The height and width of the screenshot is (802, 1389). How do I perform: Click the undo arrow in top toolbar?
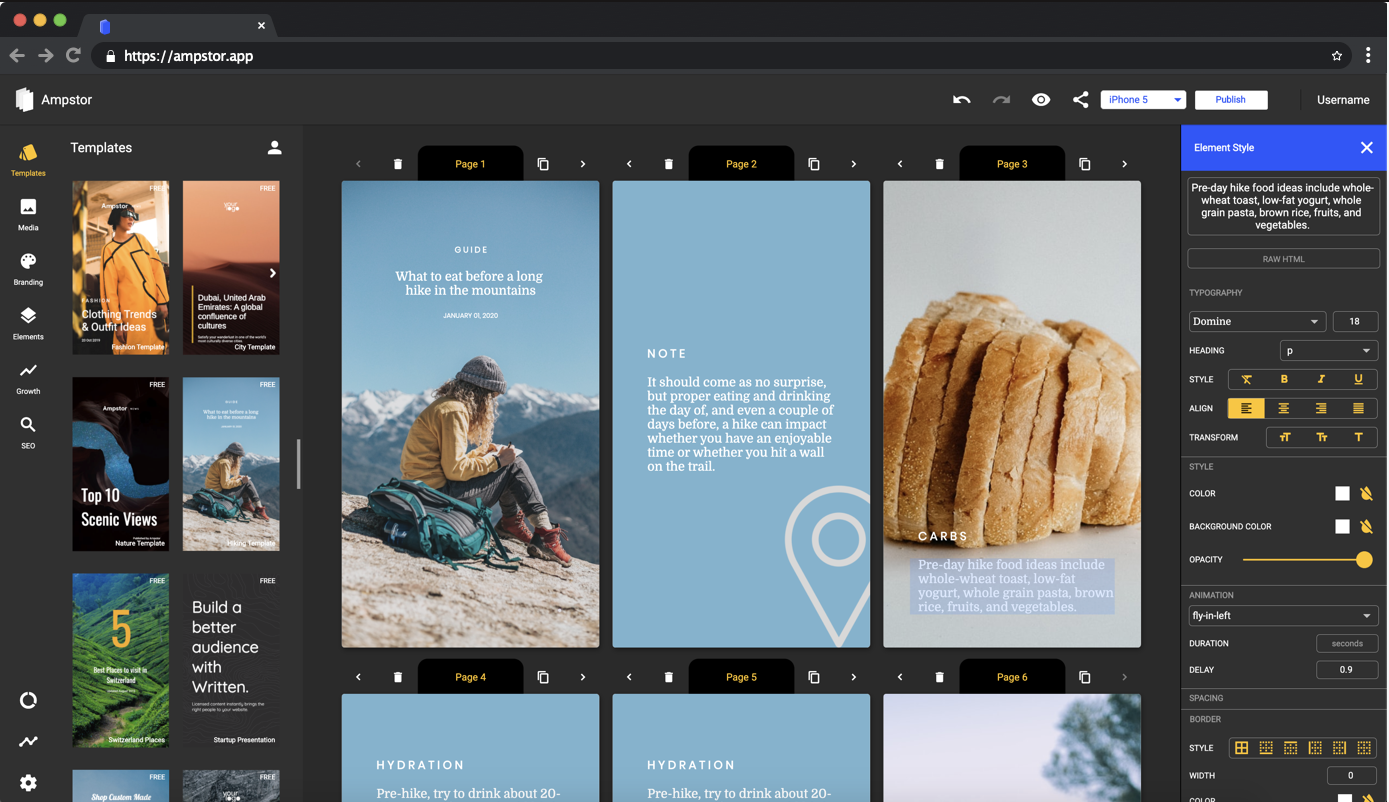coord(961,100)
